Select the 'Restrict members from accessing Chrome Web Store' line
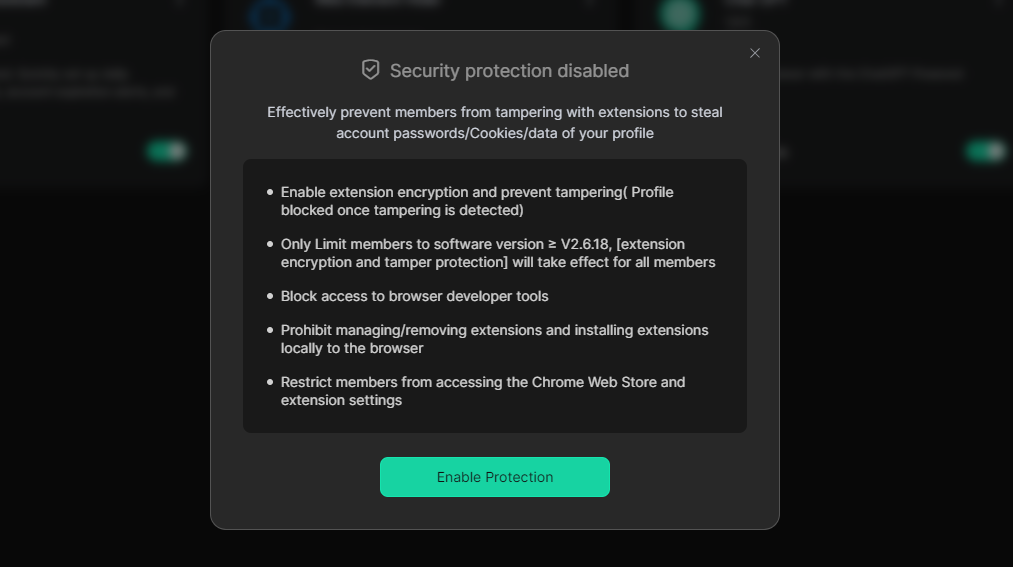 (x=483, y=391)
